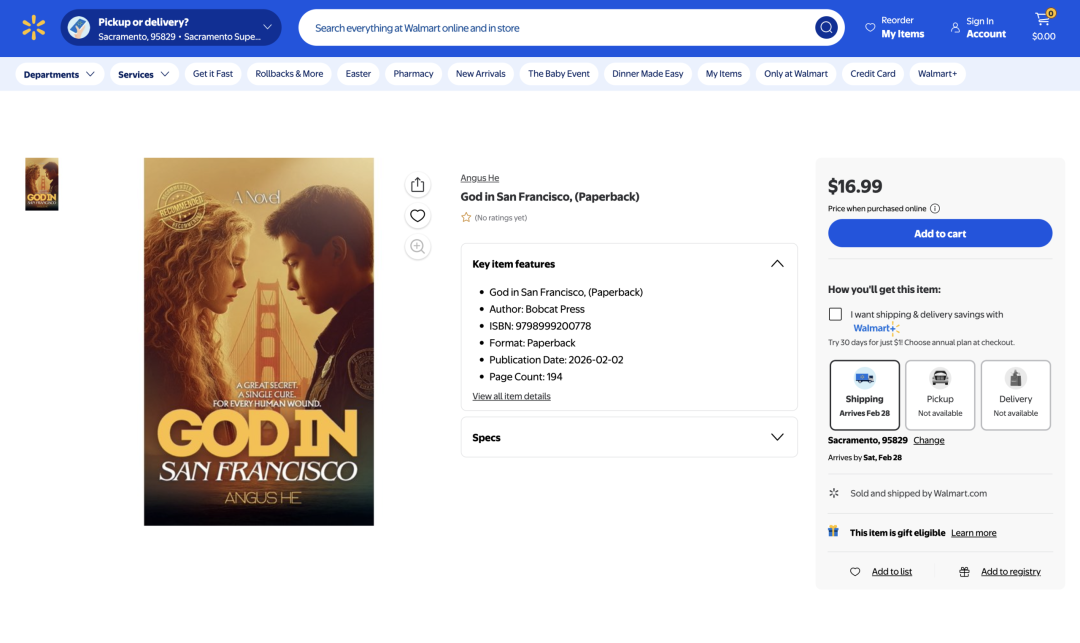Screen dimensions: 1080x643
Task: Select the Pickup fulfillment option
Action: (939, 395)
